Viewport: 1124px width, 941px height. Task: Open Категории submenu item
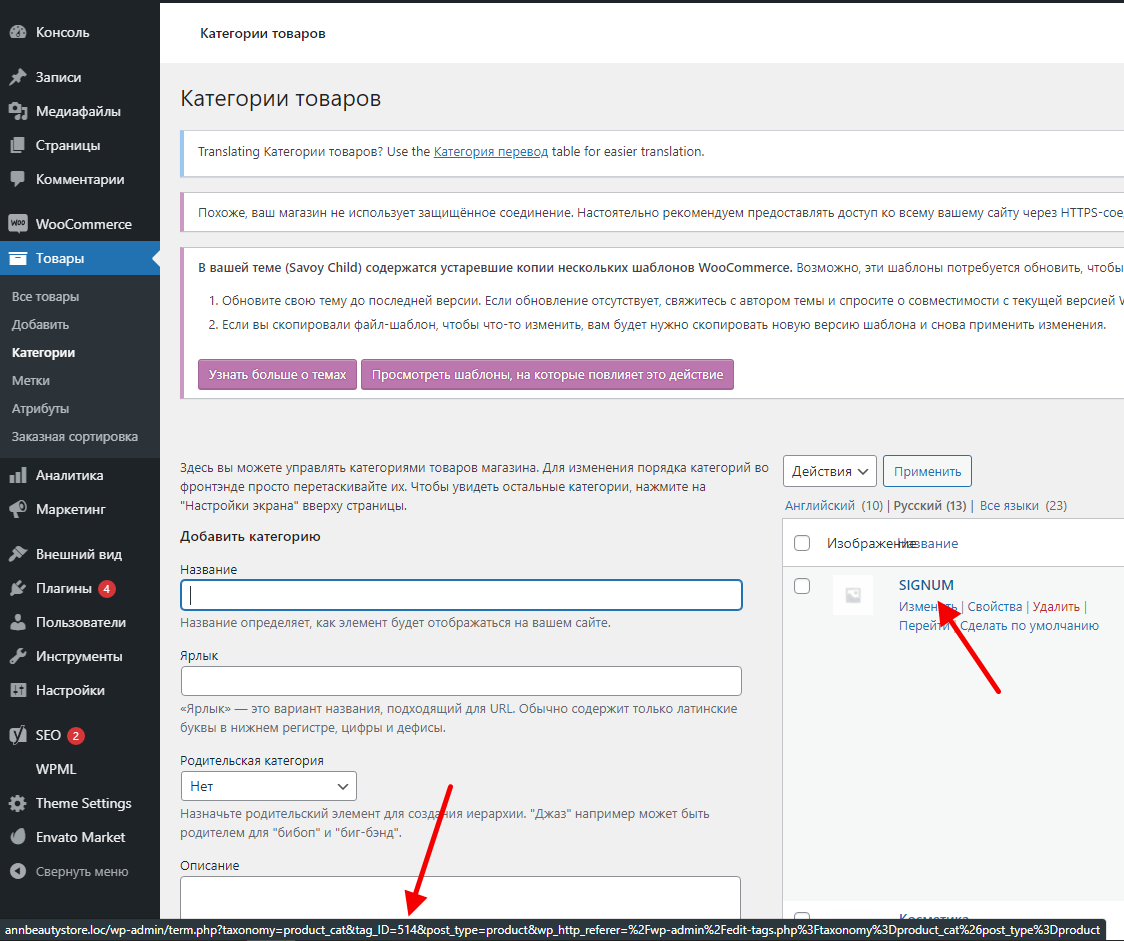pos(43,353)
